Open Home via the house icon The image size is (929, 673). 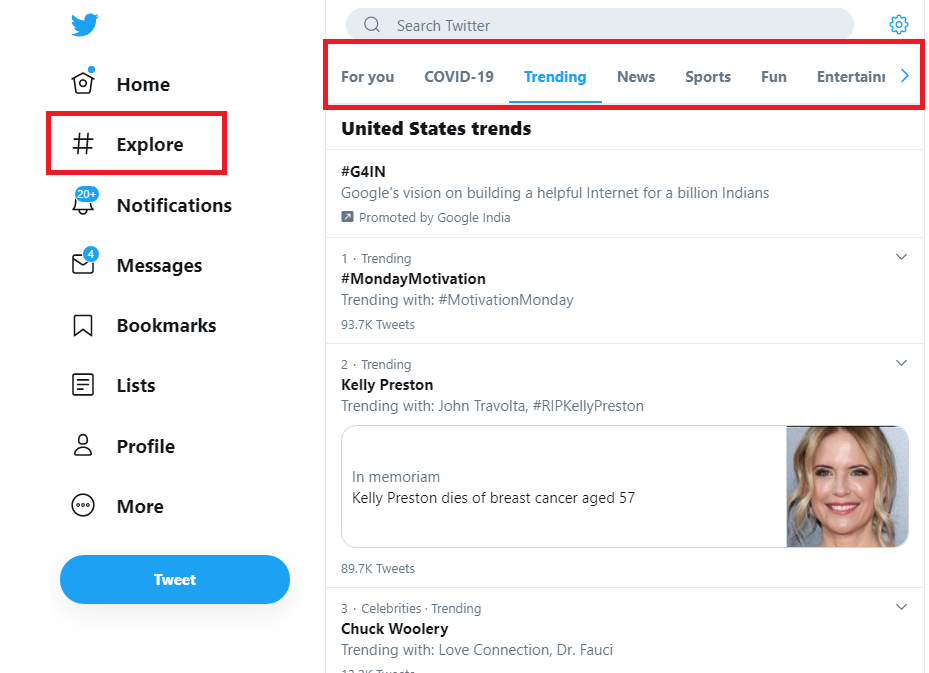tap(83, 83)
